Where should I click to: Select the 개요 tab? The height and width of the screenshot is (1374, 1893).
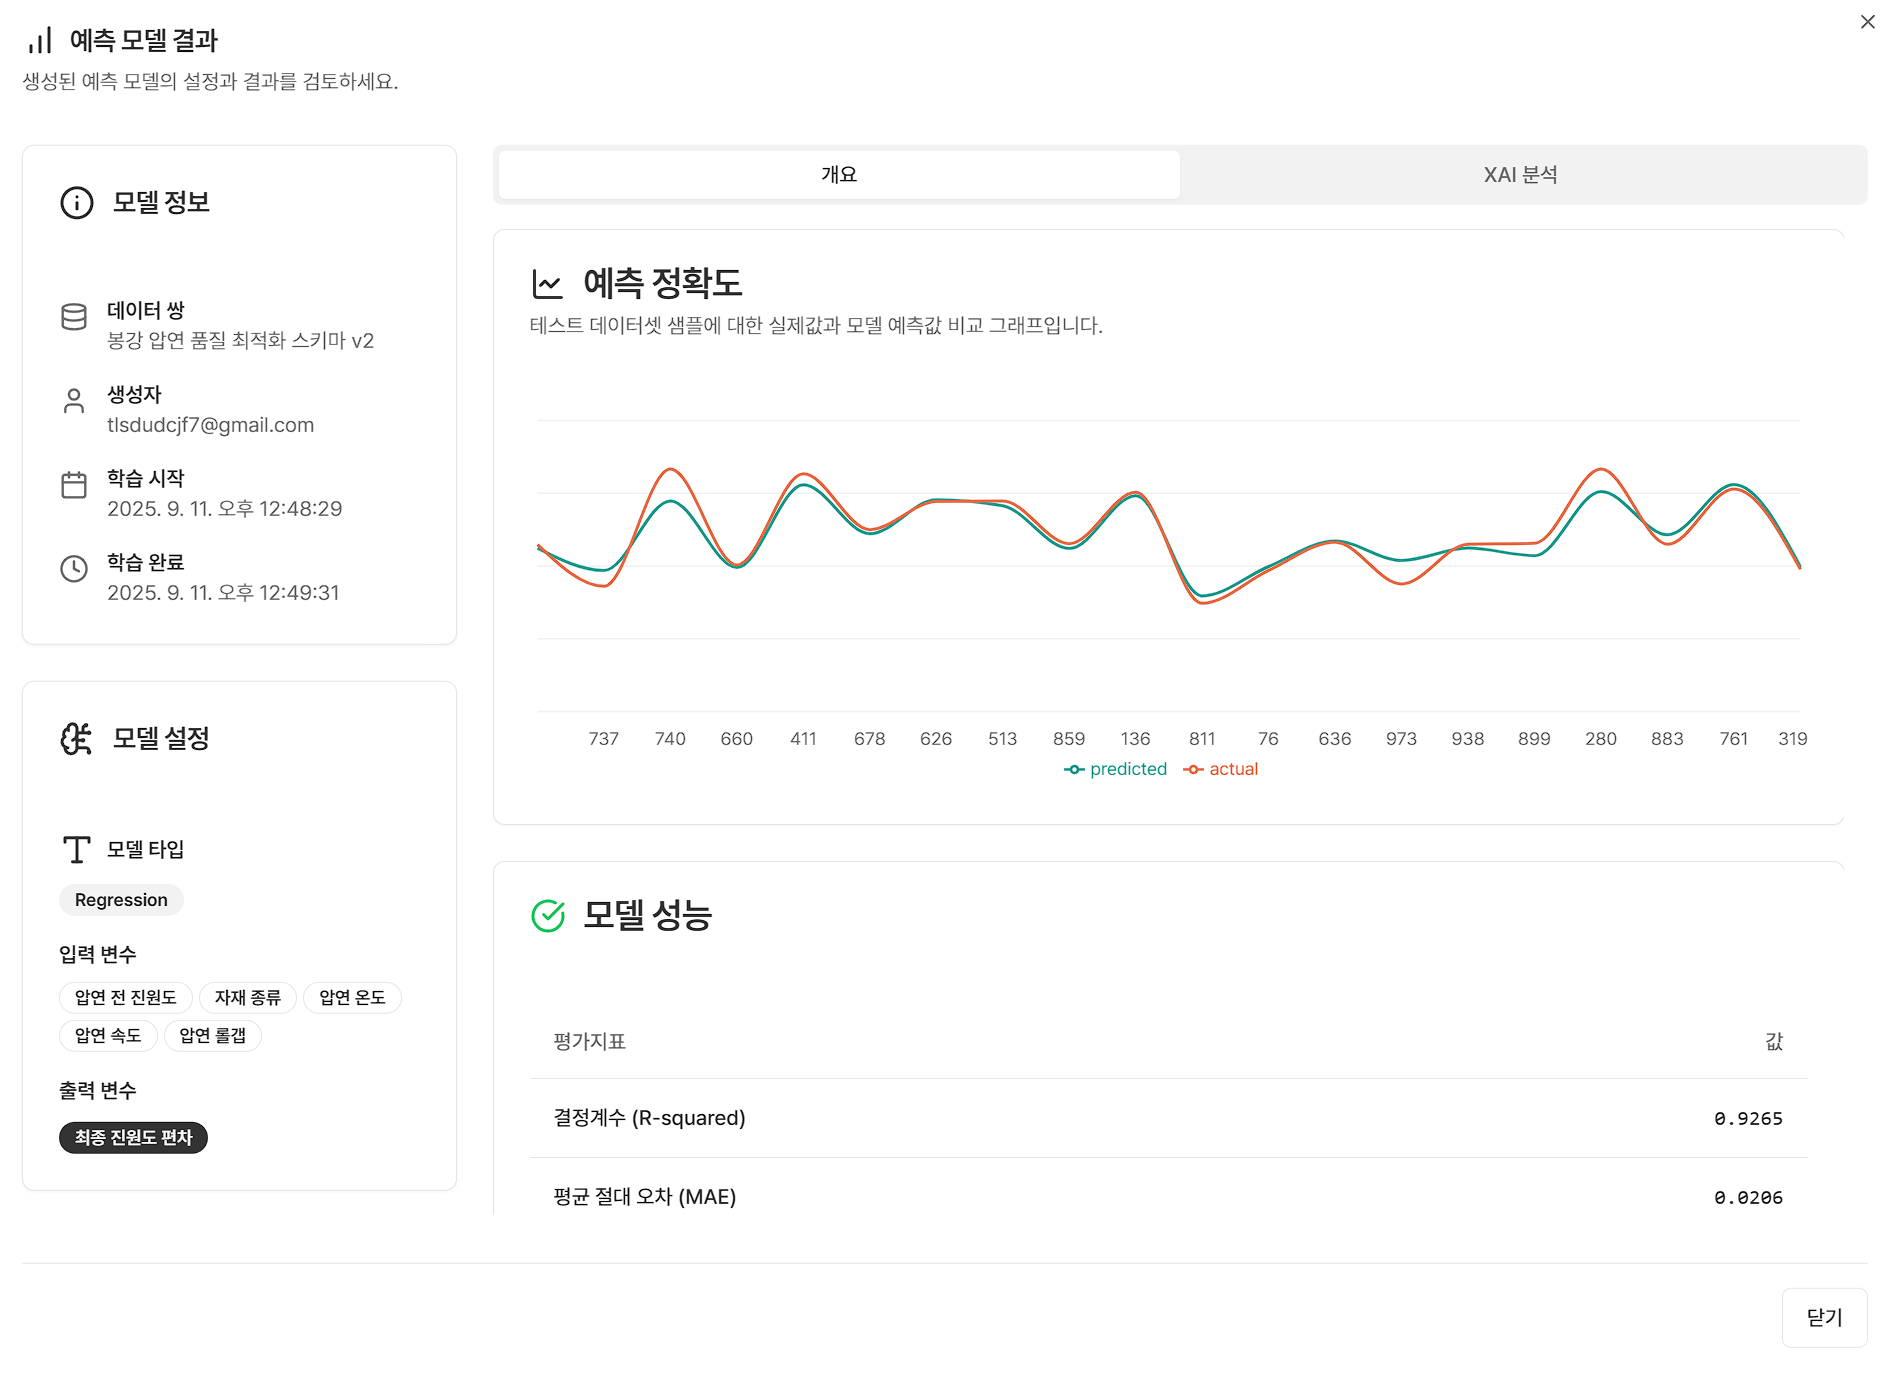click(839, 175)
